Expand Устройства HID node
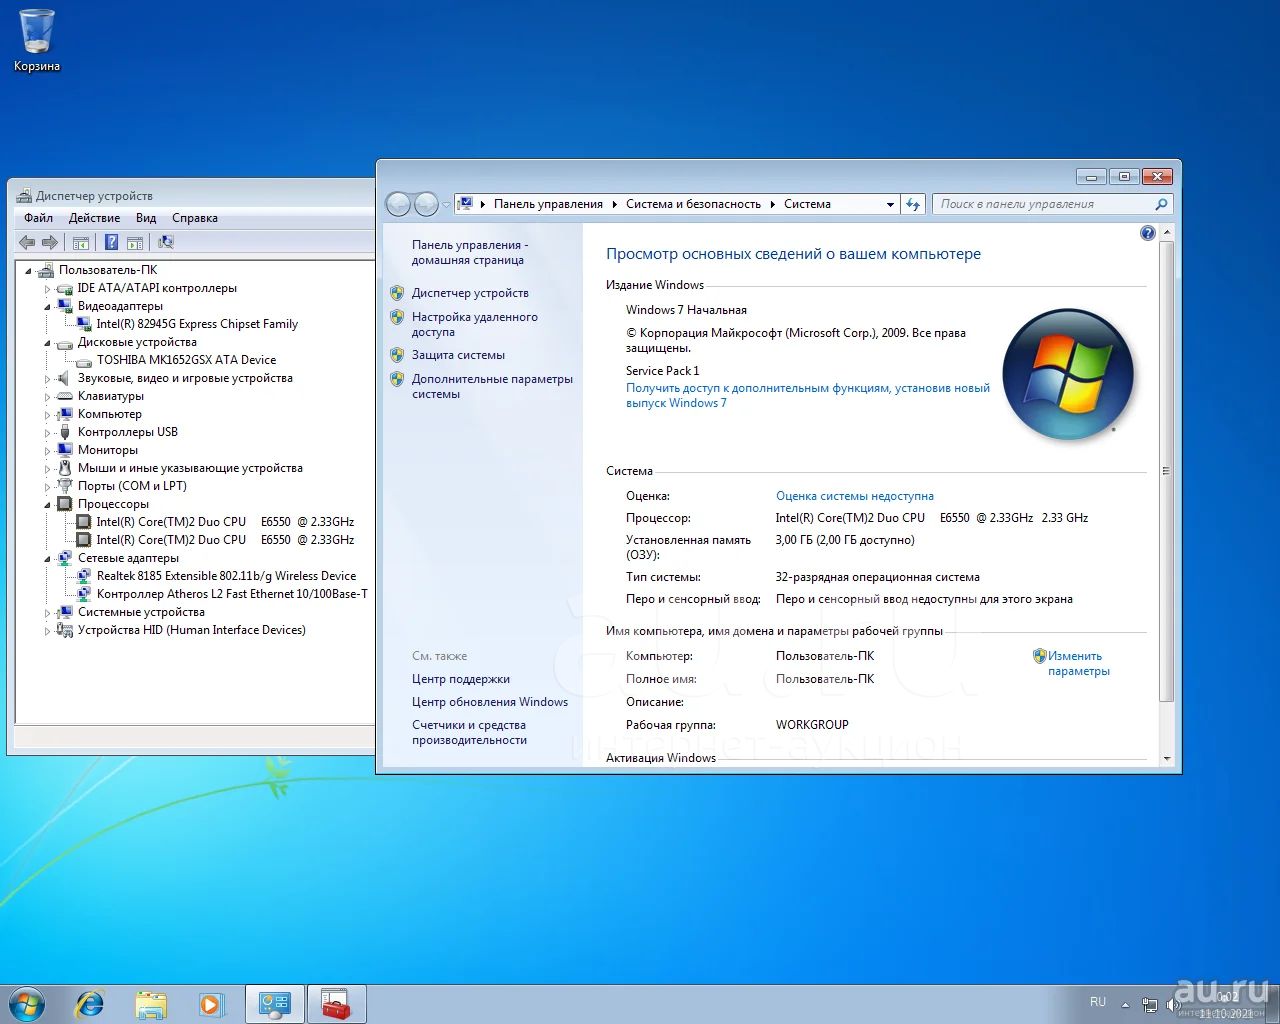This screenshot has height=1024, width=1280. [x=47, y=631]
